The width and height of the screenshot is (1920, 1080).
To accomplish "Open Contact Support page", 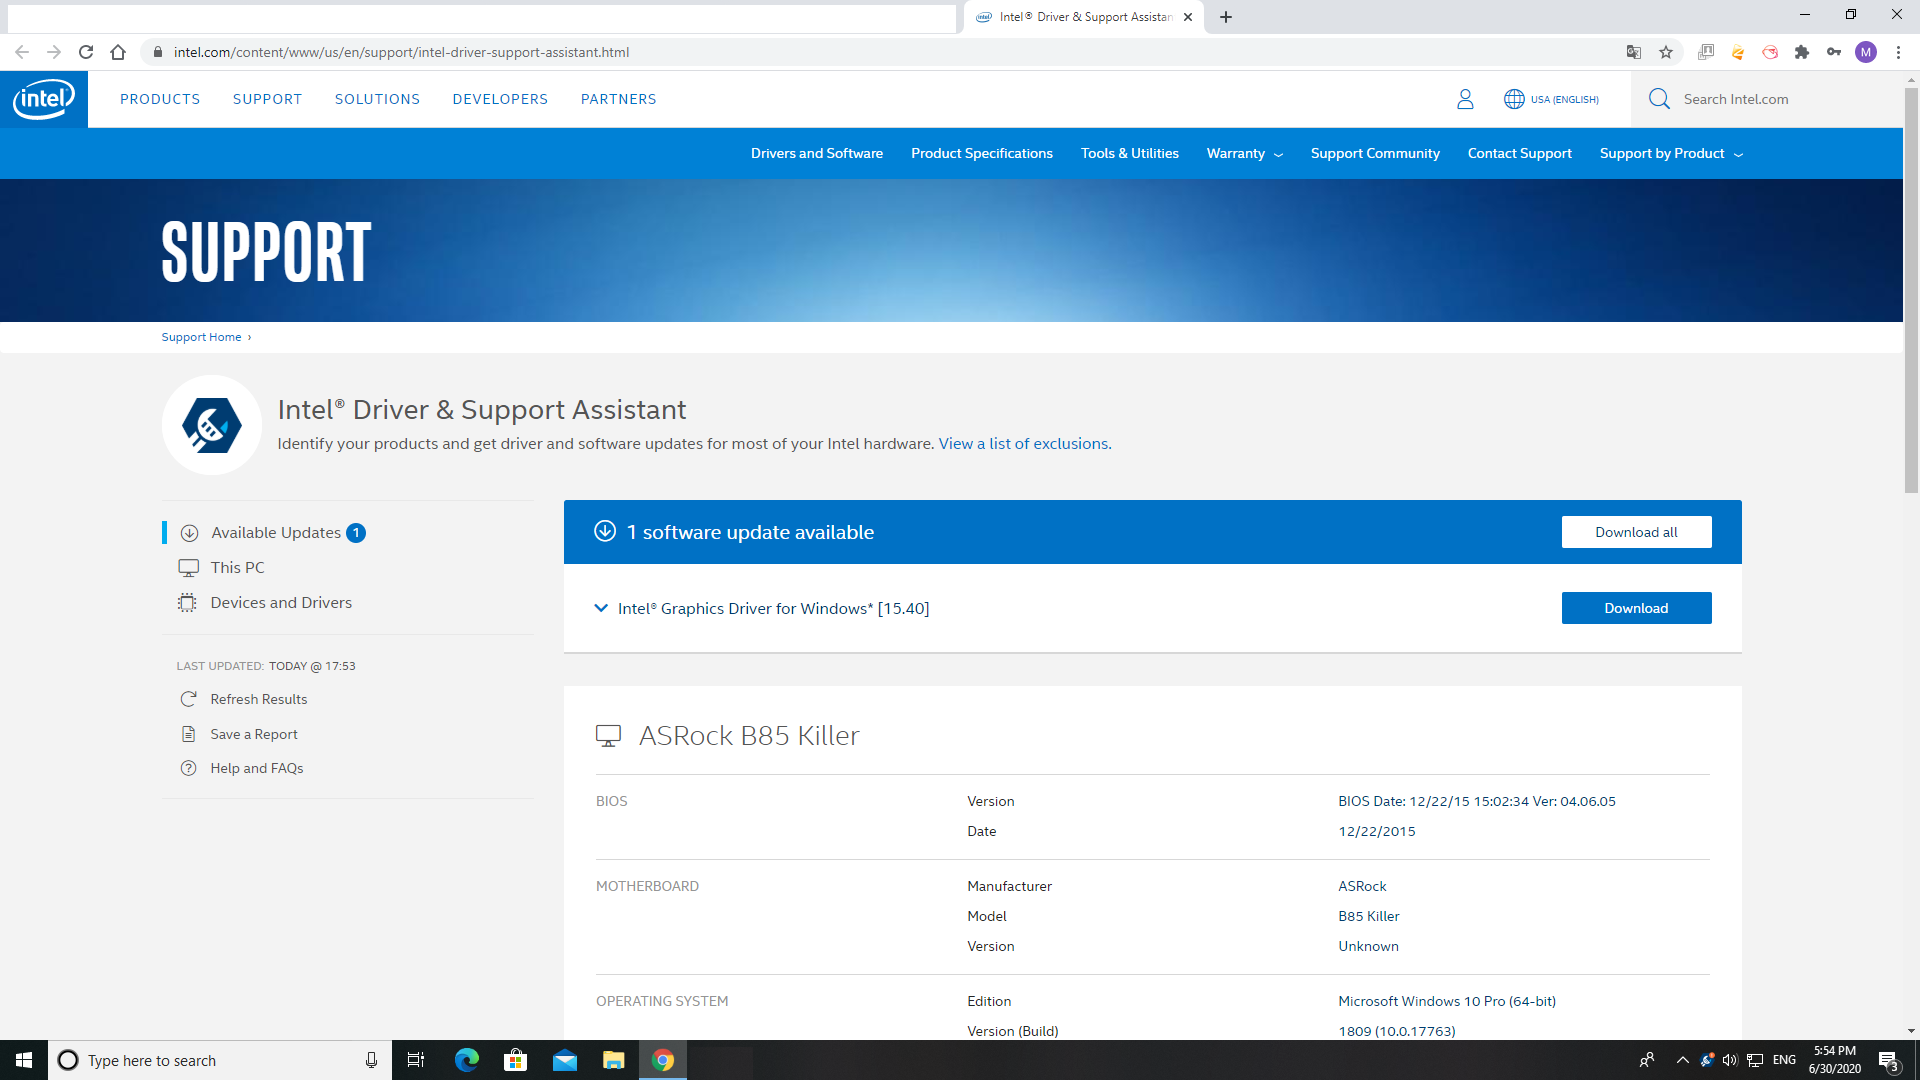I will [x=1520, y=153].
